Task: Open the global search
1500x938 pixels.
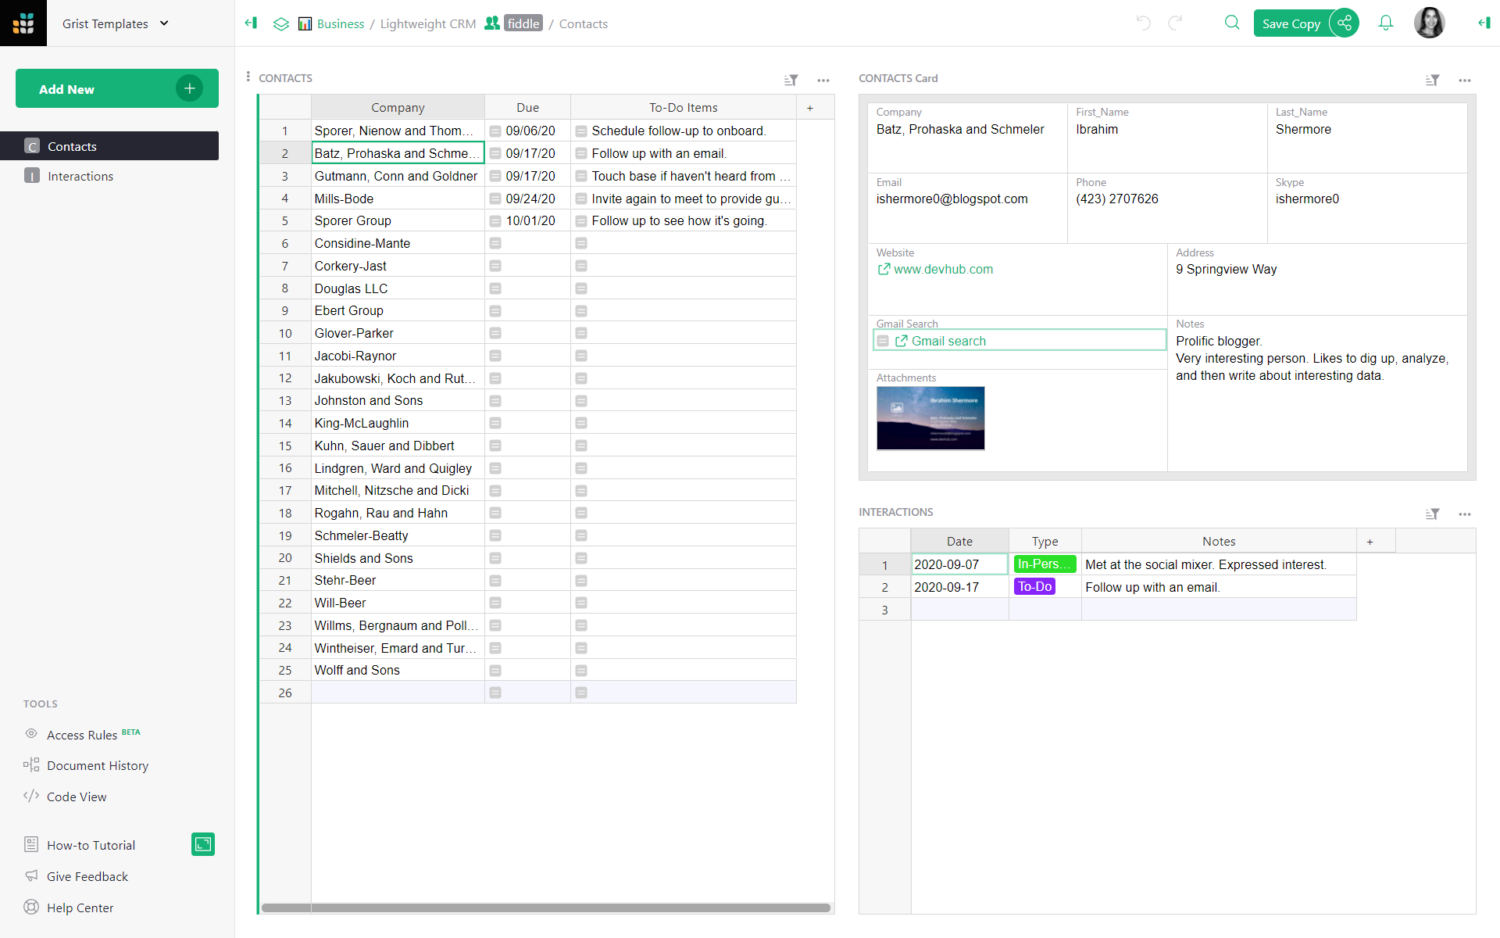Action: [x=1231, y=22]
